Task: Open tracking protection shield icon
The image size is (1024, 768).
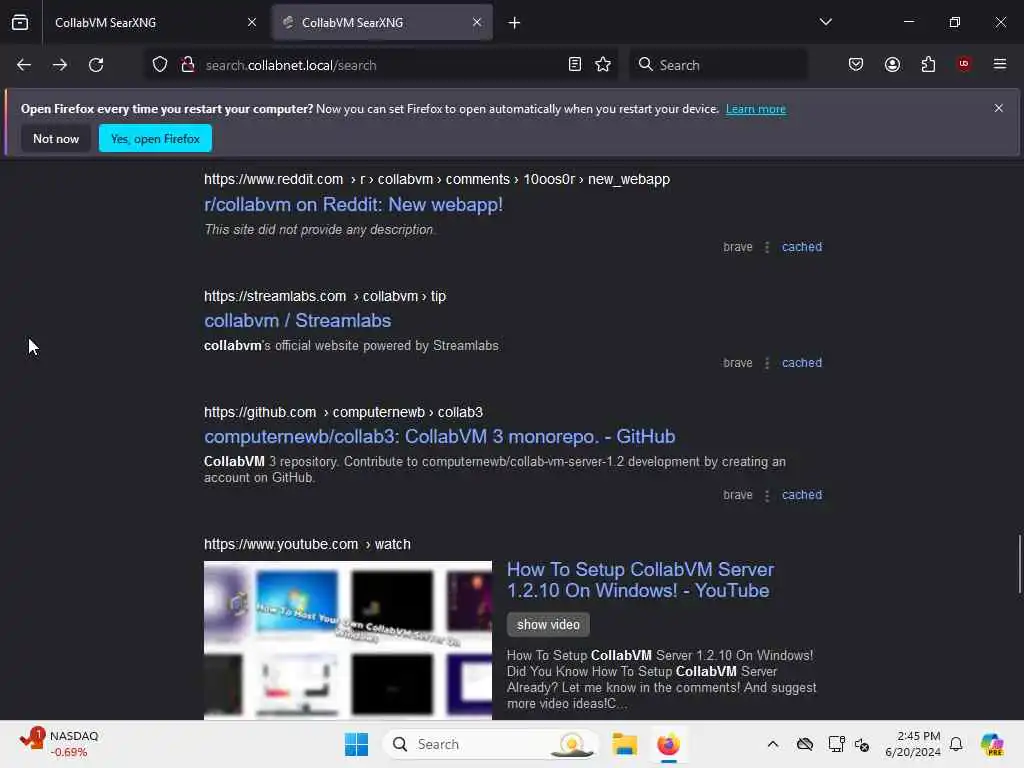Action: coord(160,65)
